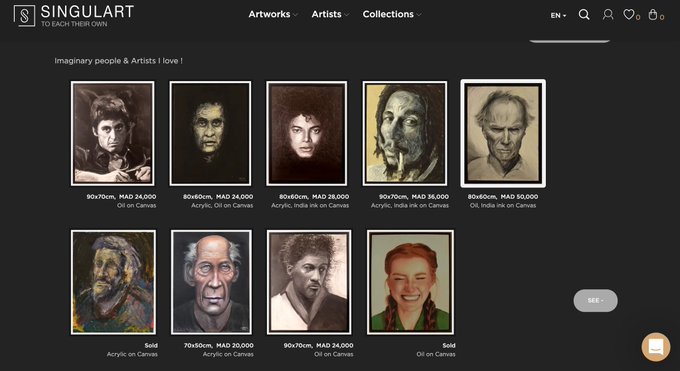Open the search magnifier icon
Image resolution: width=680 pixels, height=371 pixels.
pyautogui.click(x=584, y=15)
